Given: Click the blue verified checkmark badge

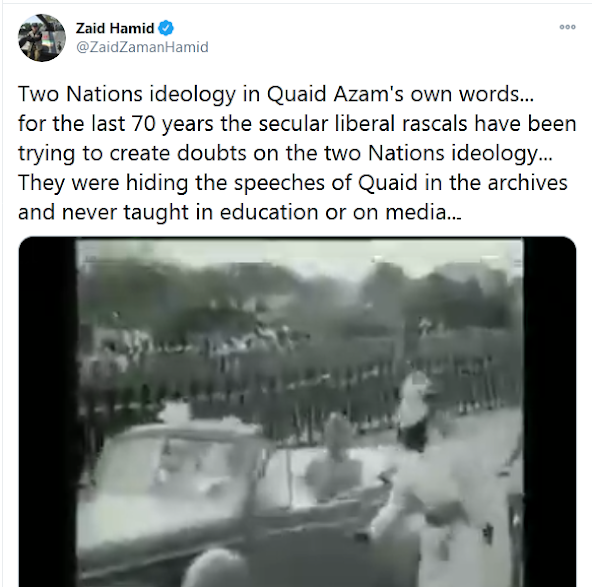Looking at the screenshot, I should [166, 28].
